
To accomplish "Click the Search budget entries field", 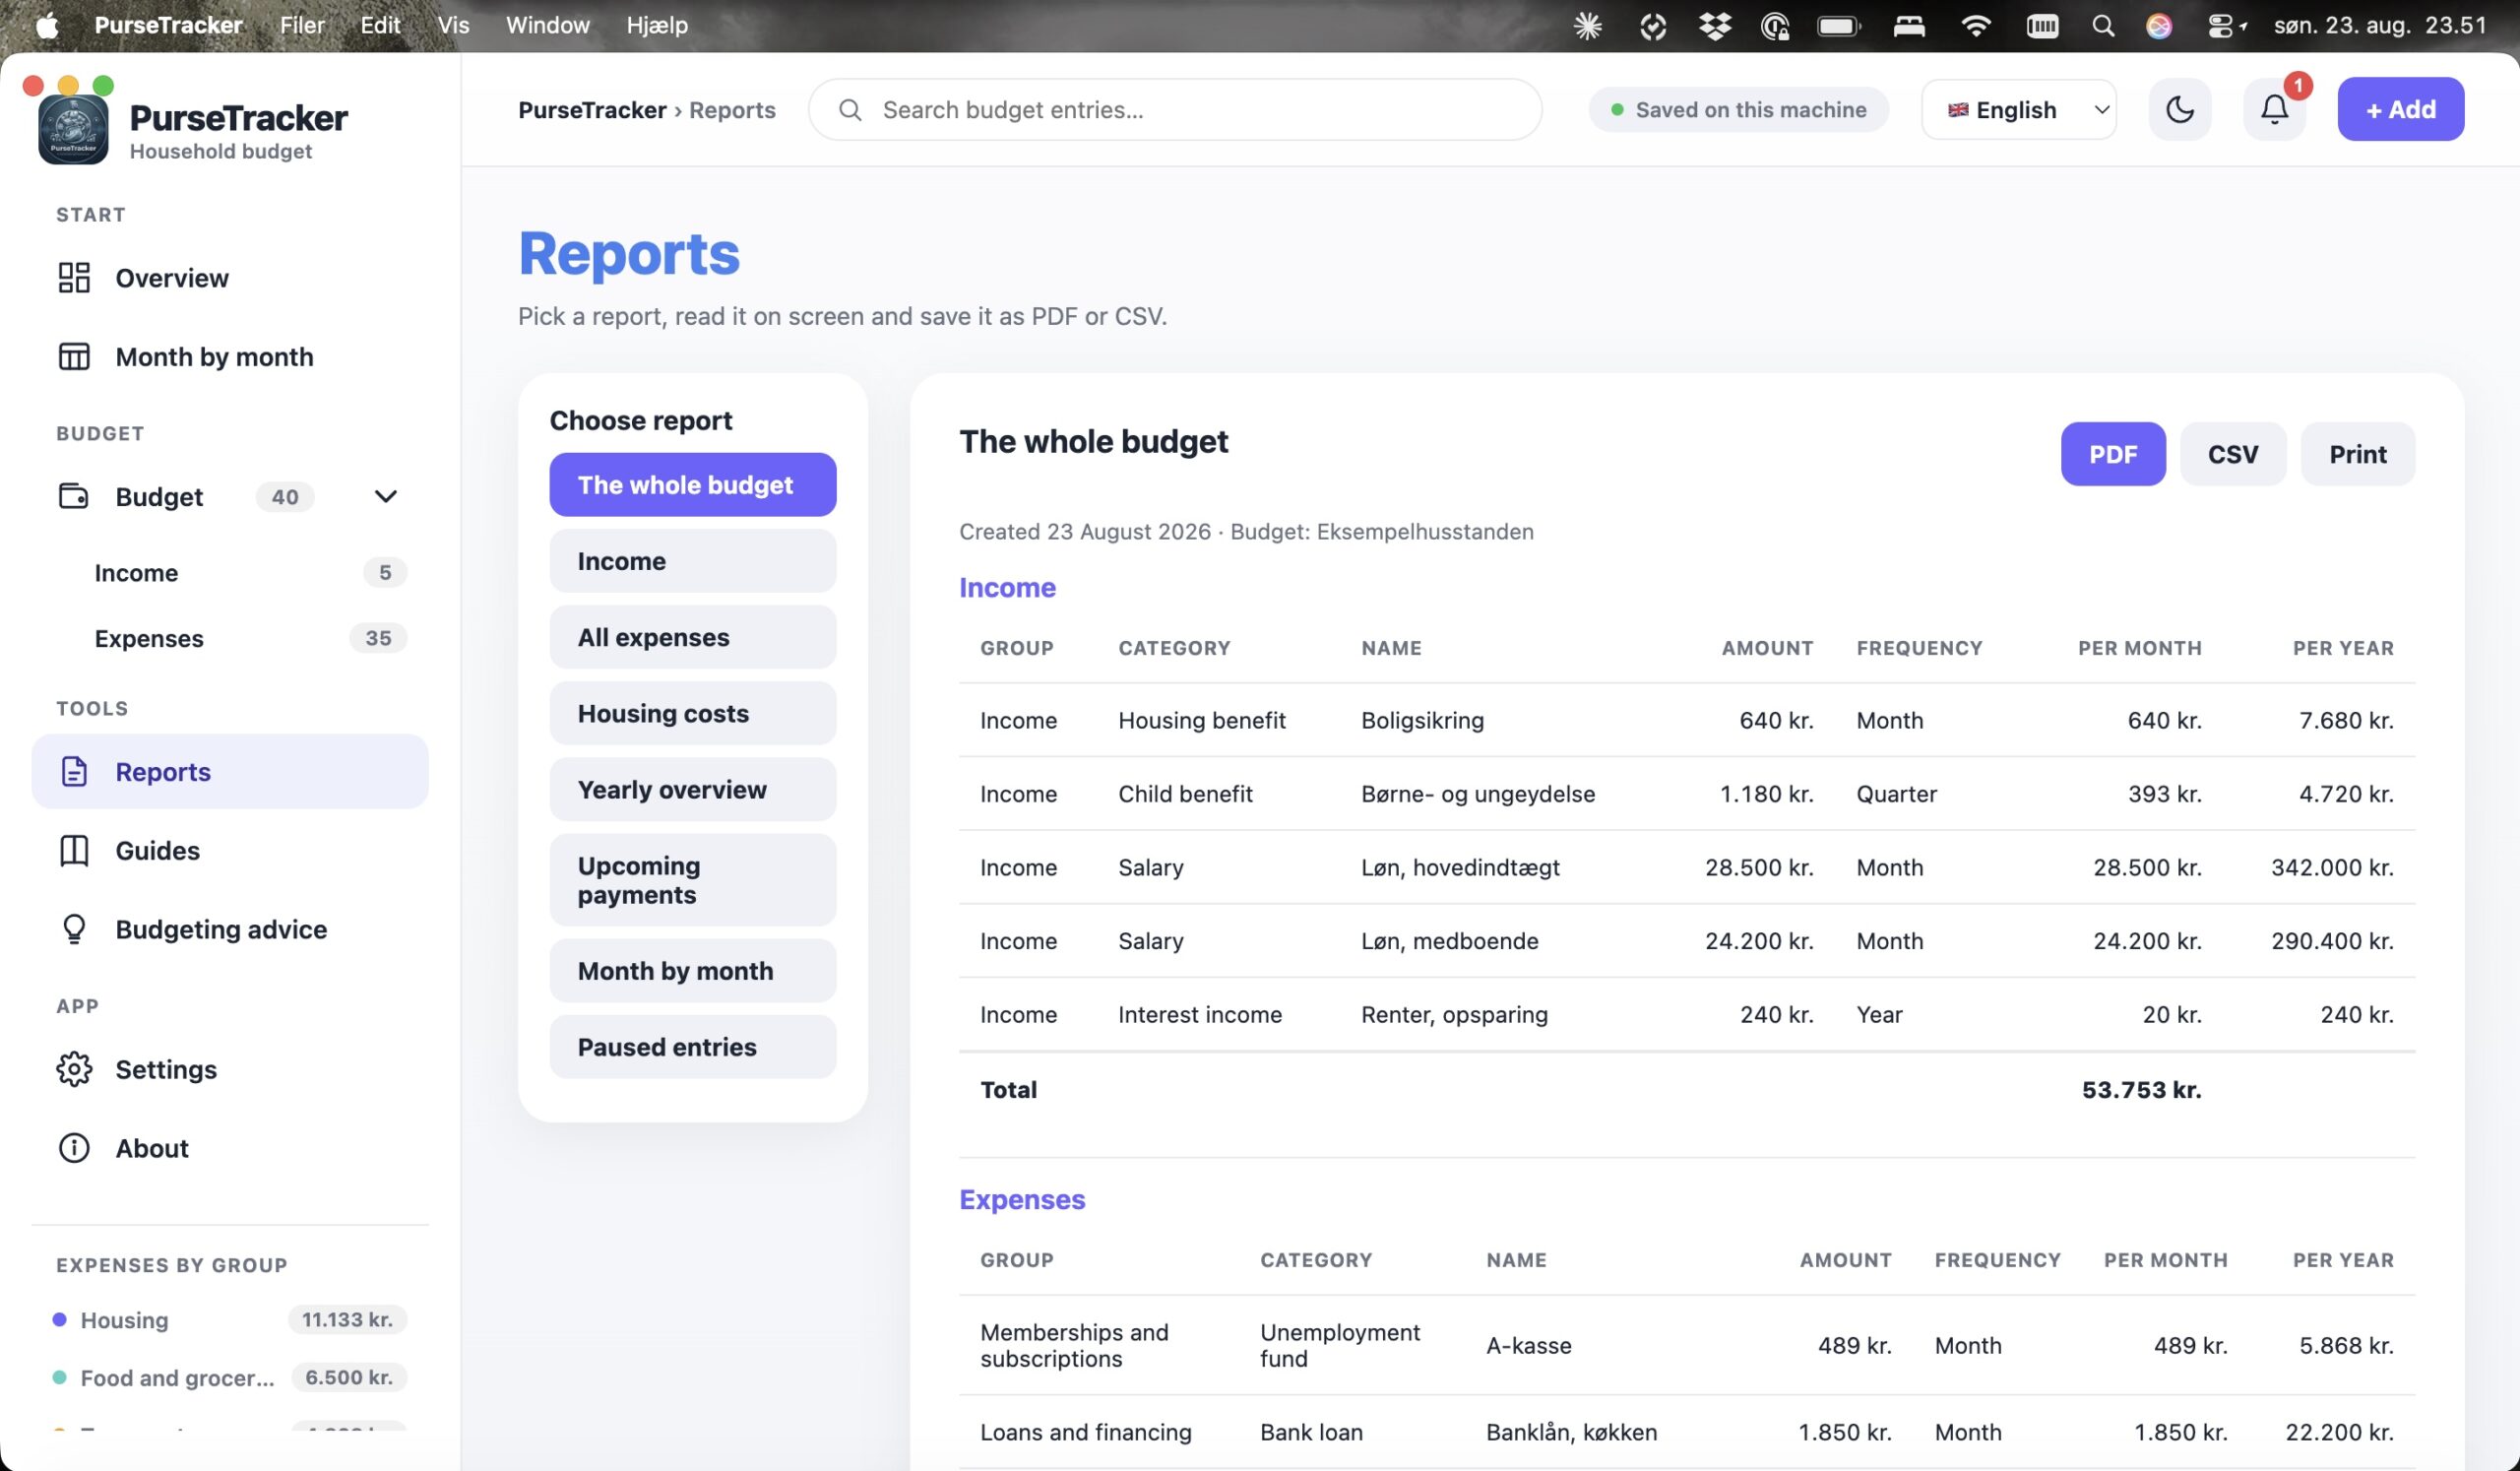I will (1175, 110).
